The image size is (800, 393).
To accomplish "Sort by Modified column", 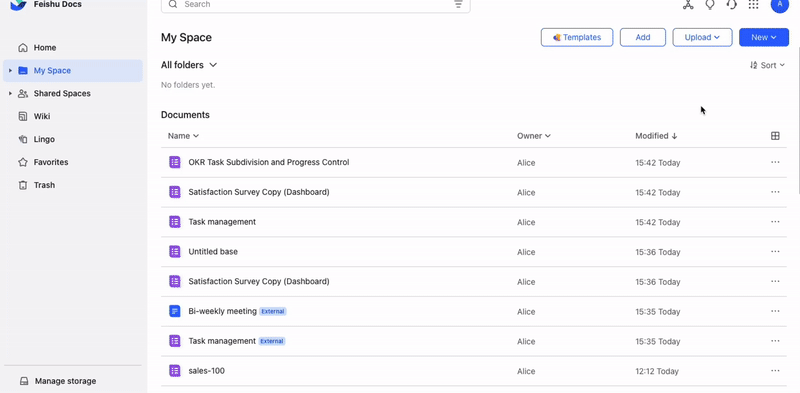I will [x=656, y=136].
